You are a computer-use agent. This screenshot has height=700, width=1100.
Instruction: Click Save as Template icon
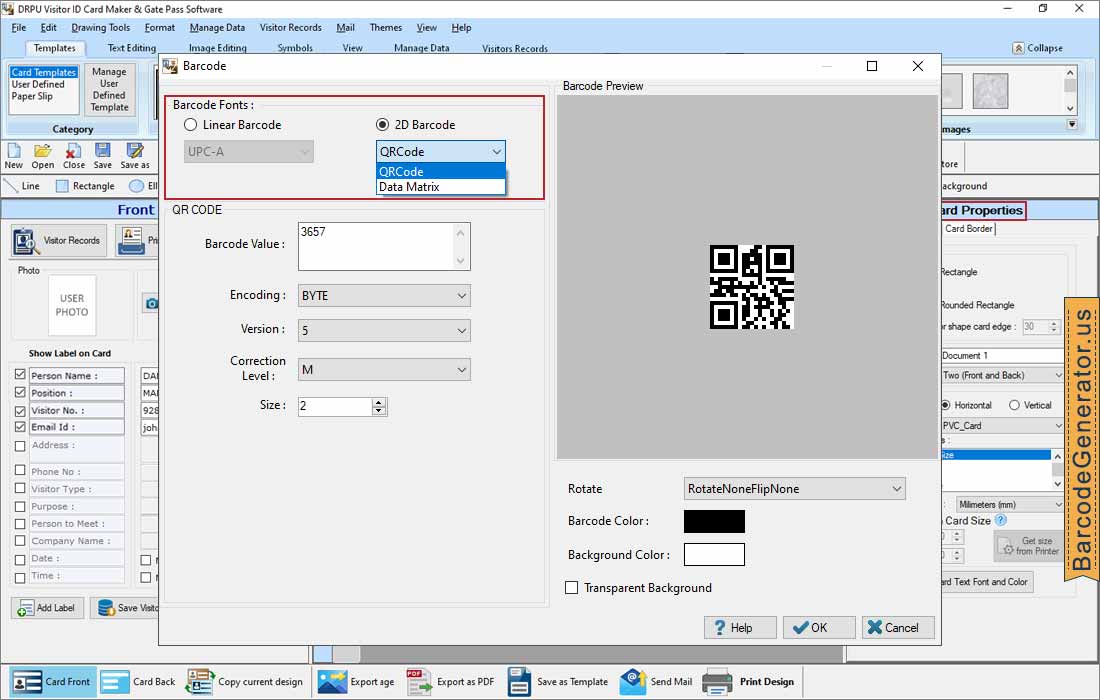(x=519, y=682)
